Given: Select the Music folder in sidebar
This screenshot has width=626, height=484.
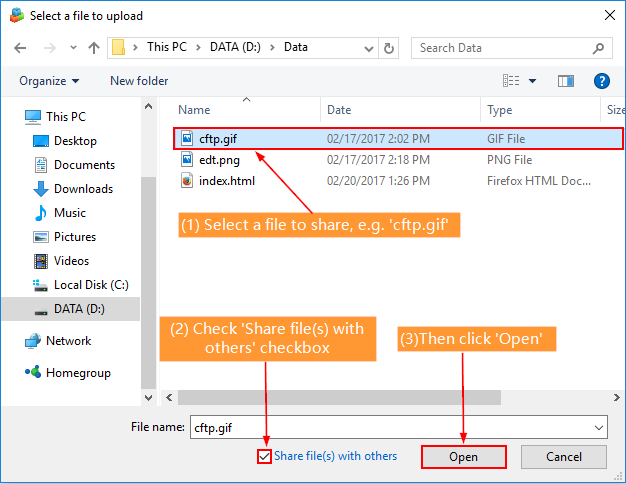Looking at the screenshot, I should [69, 213].
